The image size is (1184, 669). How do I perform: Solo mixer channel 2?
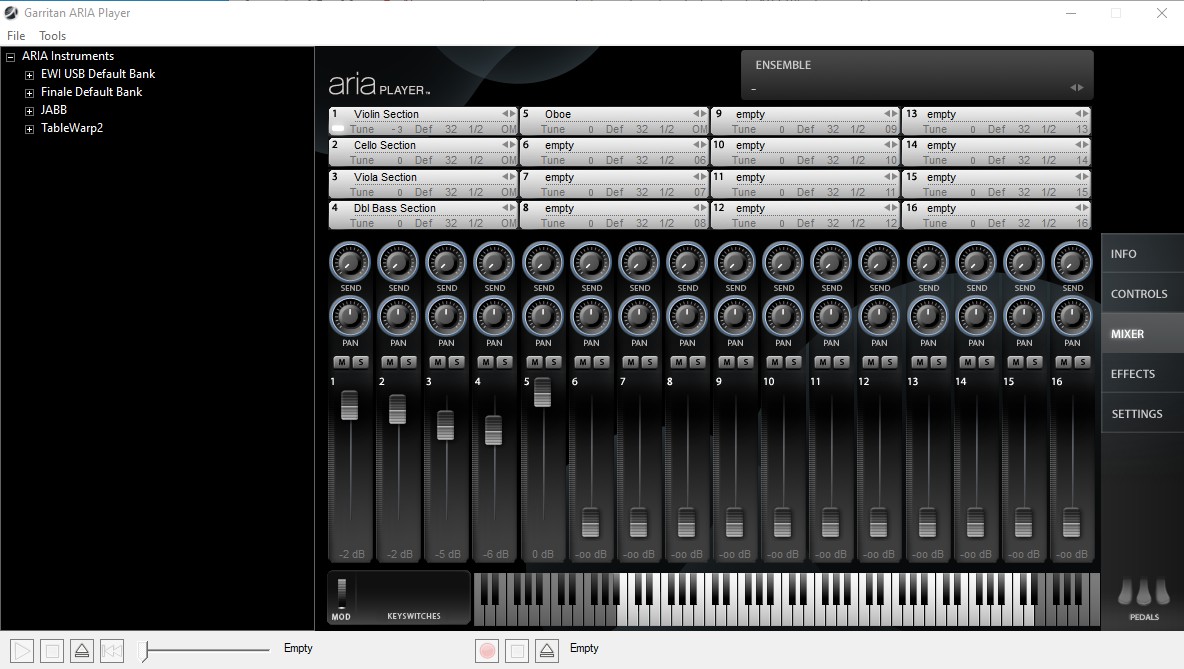408,362
